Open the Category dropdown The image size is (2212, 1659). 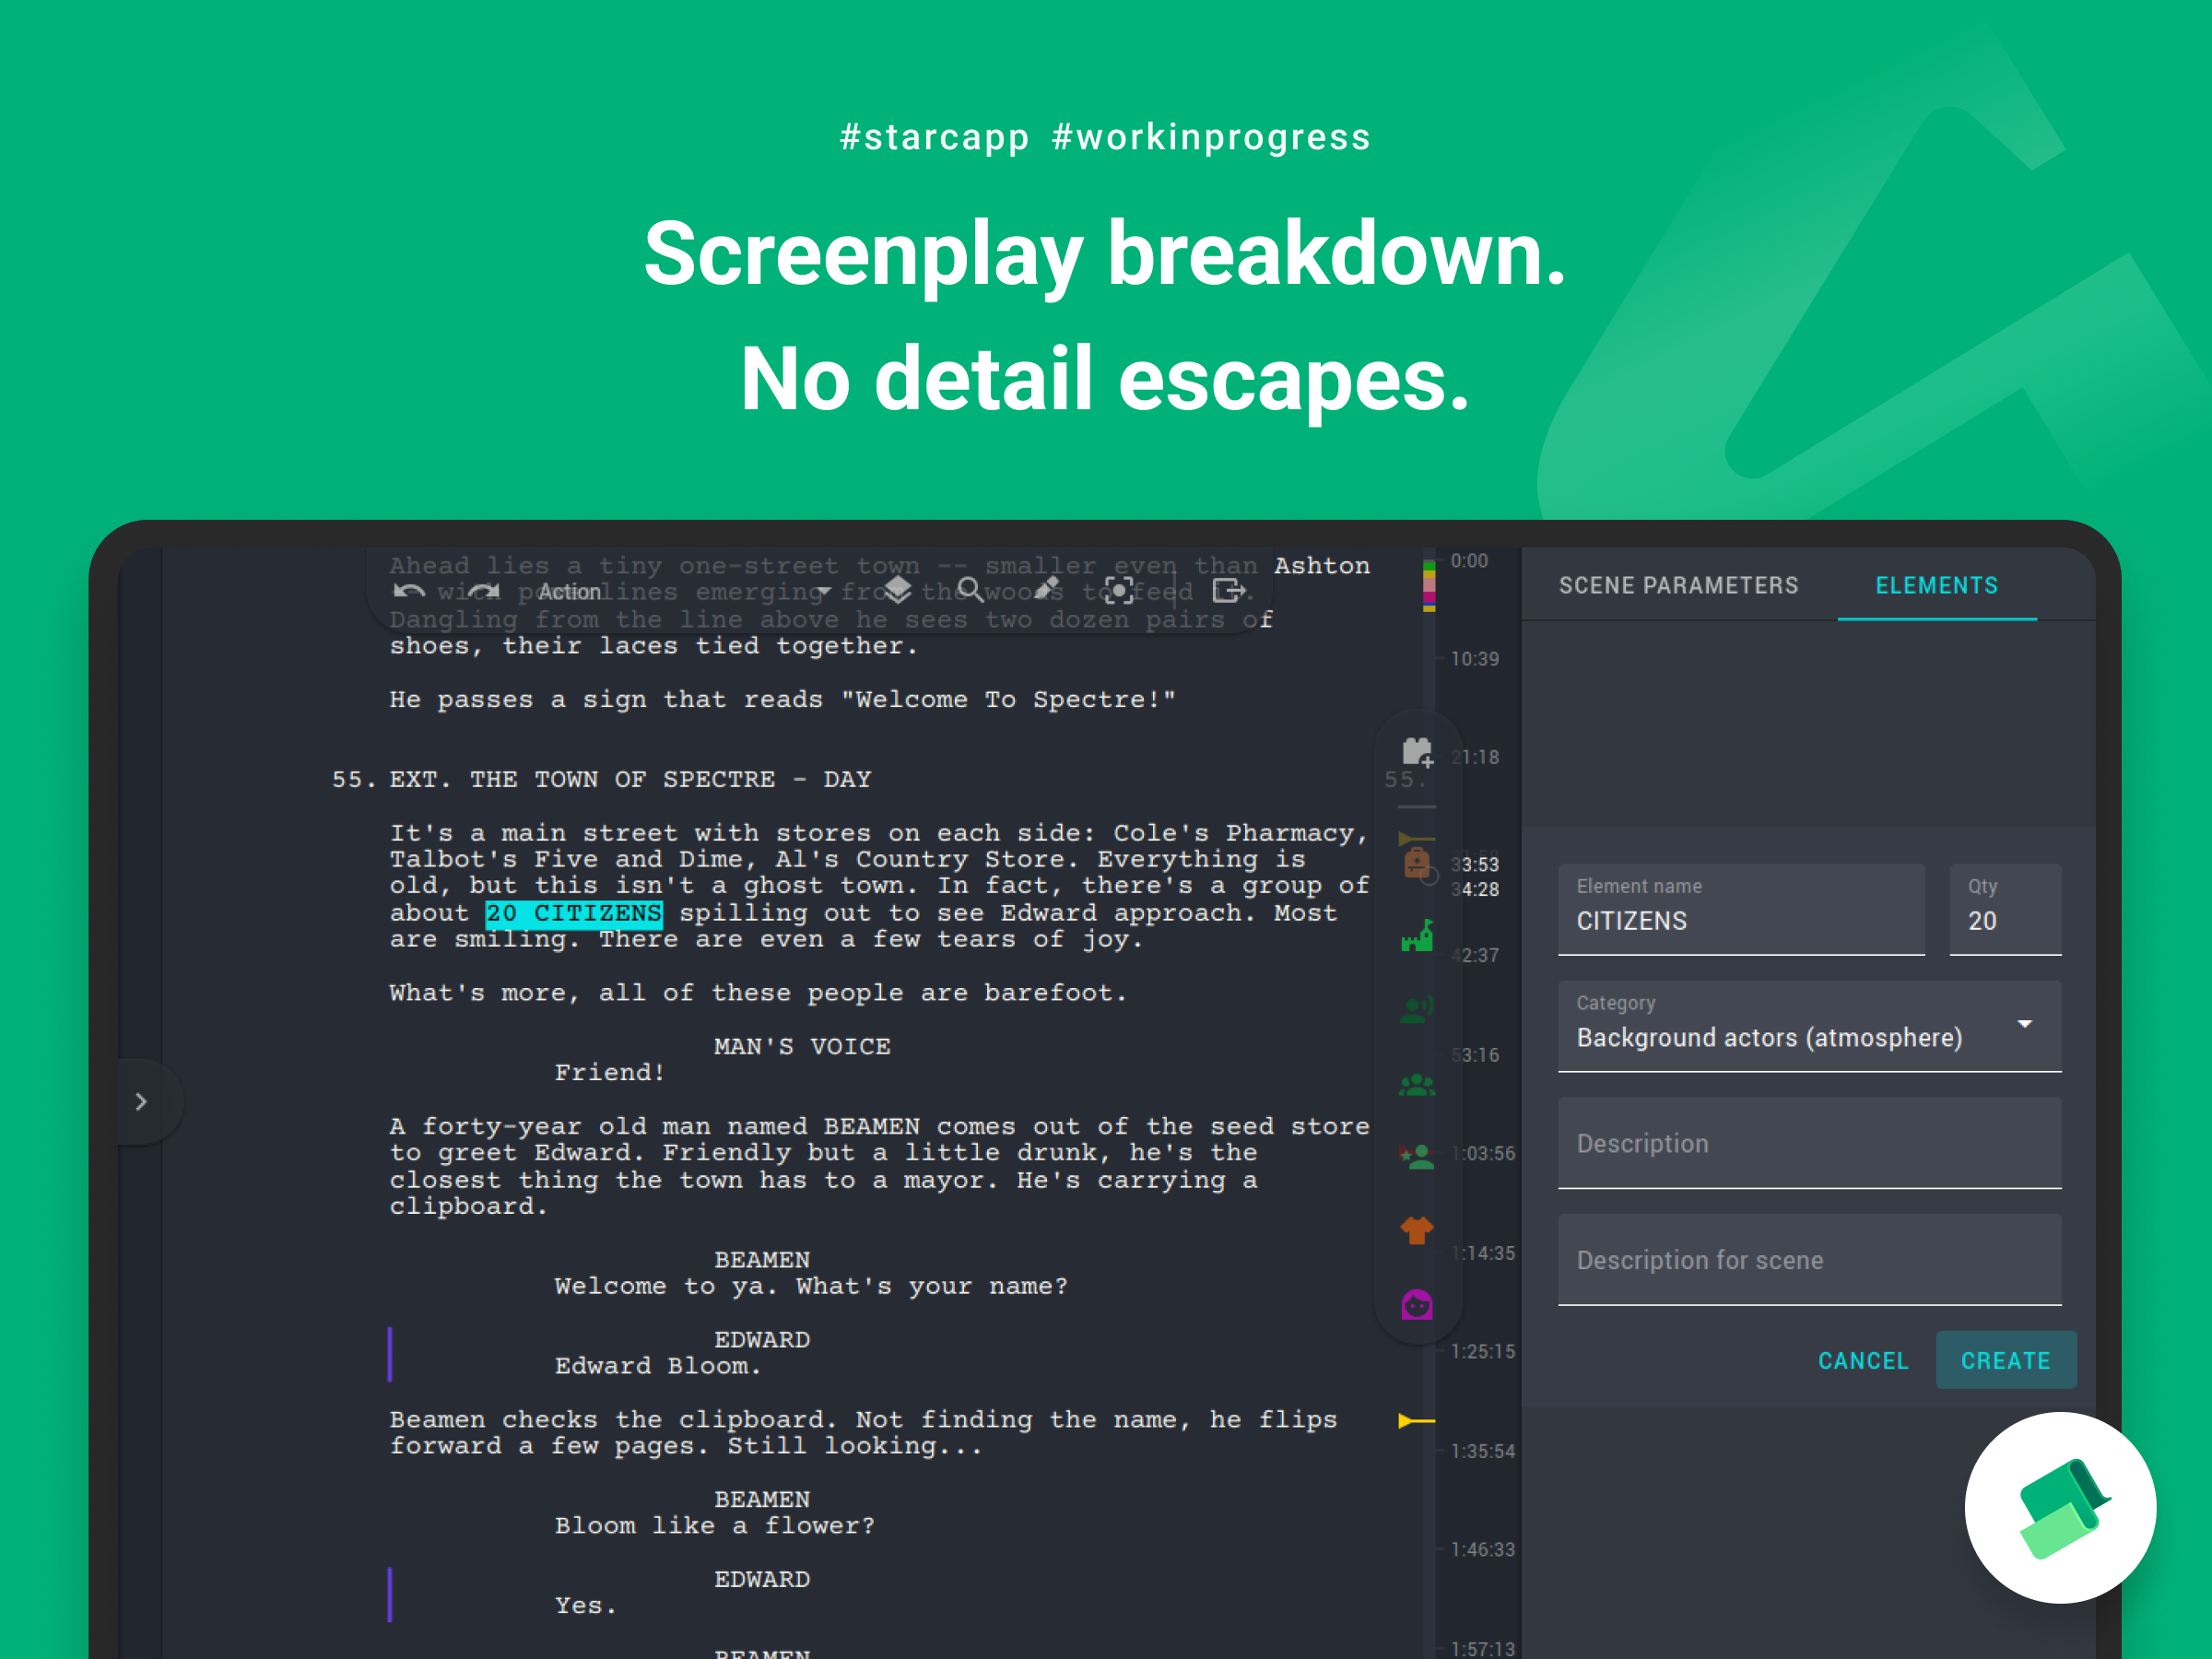[x=1809, y=1026]
